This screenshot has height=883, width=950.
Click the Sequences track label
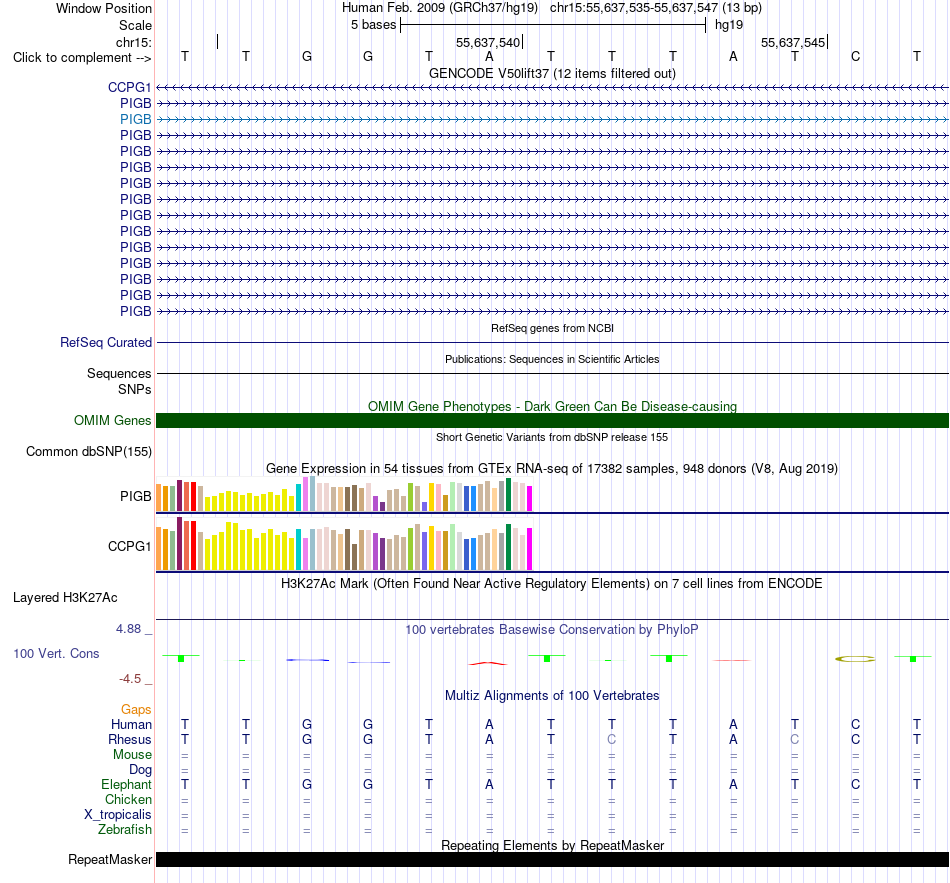coord(119,373)
